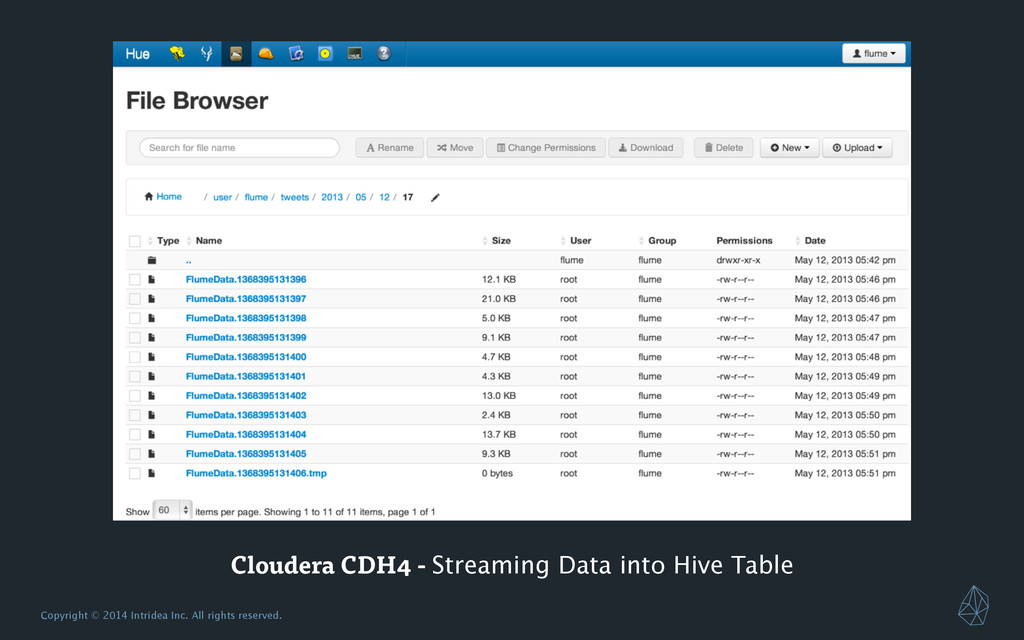Open the Help question mark icon
This screenshot has height=640, width=1024.
click(x=384, y=54)
